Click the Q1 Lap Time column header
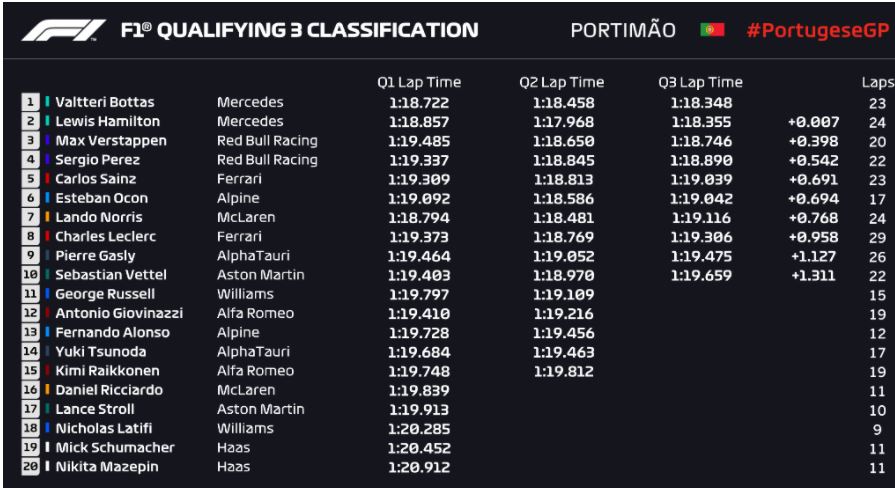Screen dimensions: 895x488 419,83
